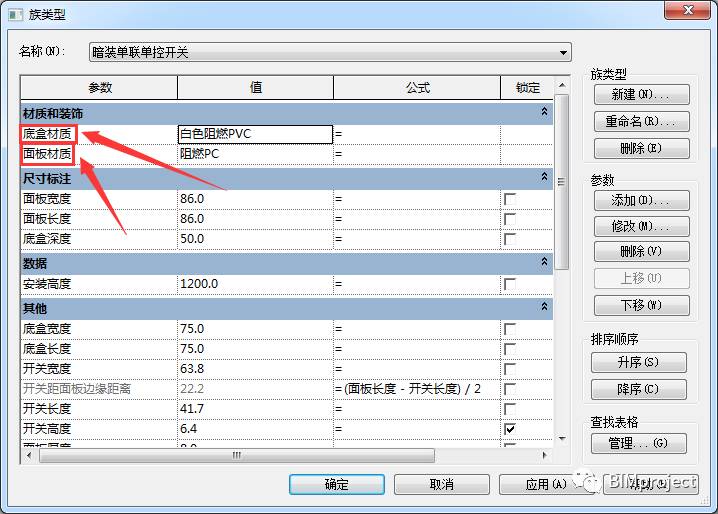Select the 公式 column header
The width and height of the screenshot is (718, 514).
(x=417, y=87)
